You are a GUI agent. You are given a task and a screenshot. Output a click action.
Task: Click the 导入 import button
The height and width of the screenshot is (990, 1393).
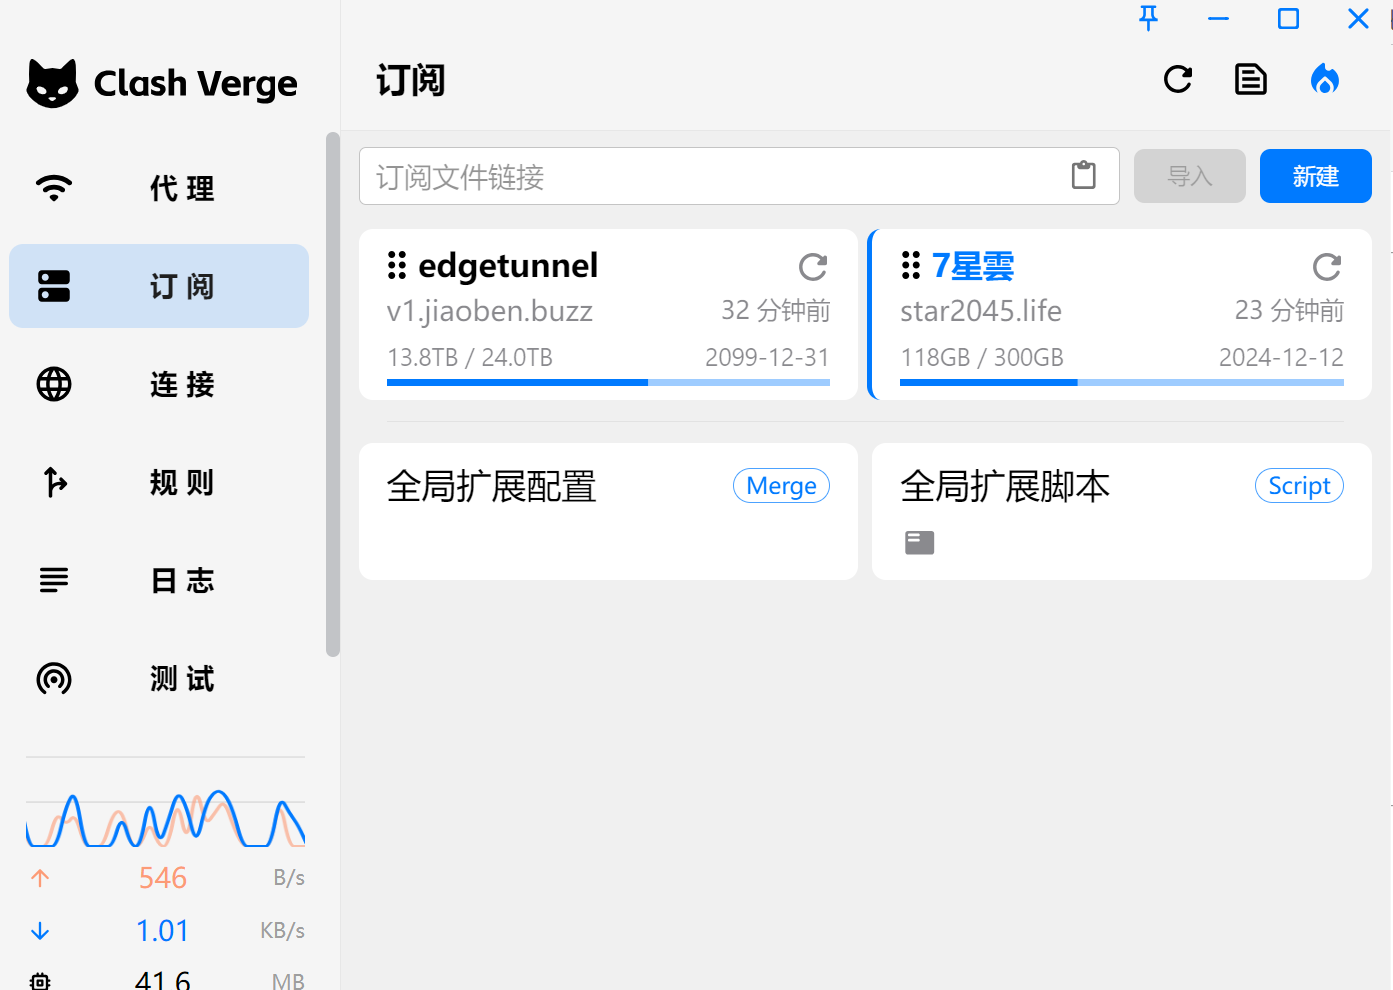(1190, 176)
